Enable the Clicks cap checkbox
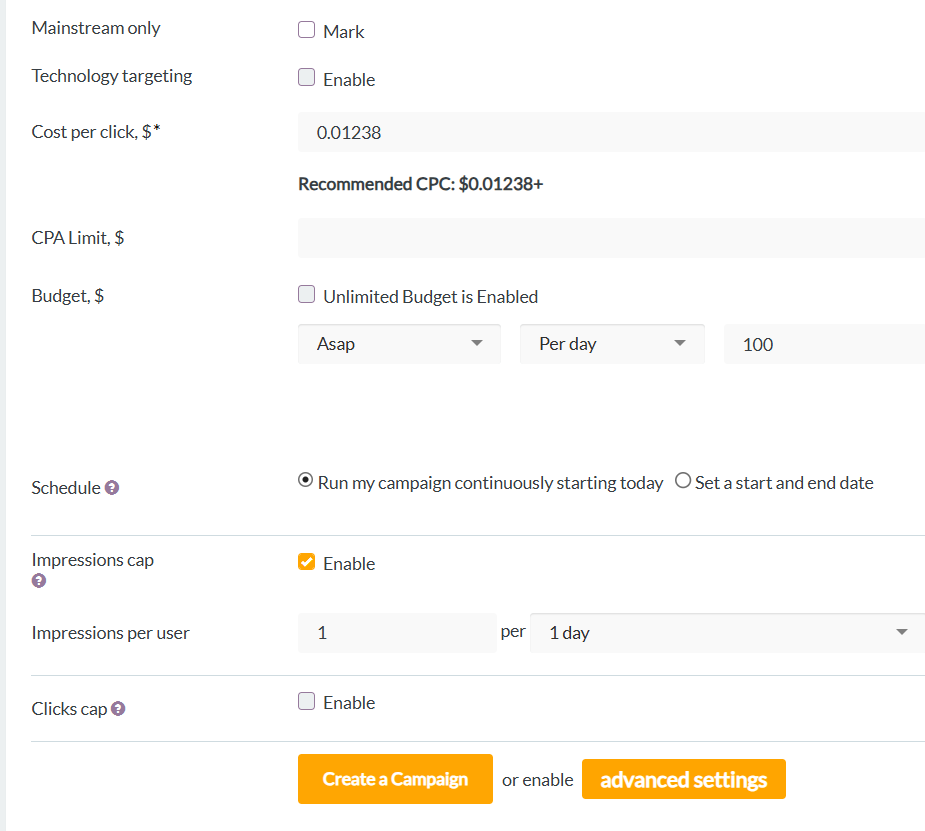Image resolution: width=925 pixels, height=831 pixels. tap(306, 701)
